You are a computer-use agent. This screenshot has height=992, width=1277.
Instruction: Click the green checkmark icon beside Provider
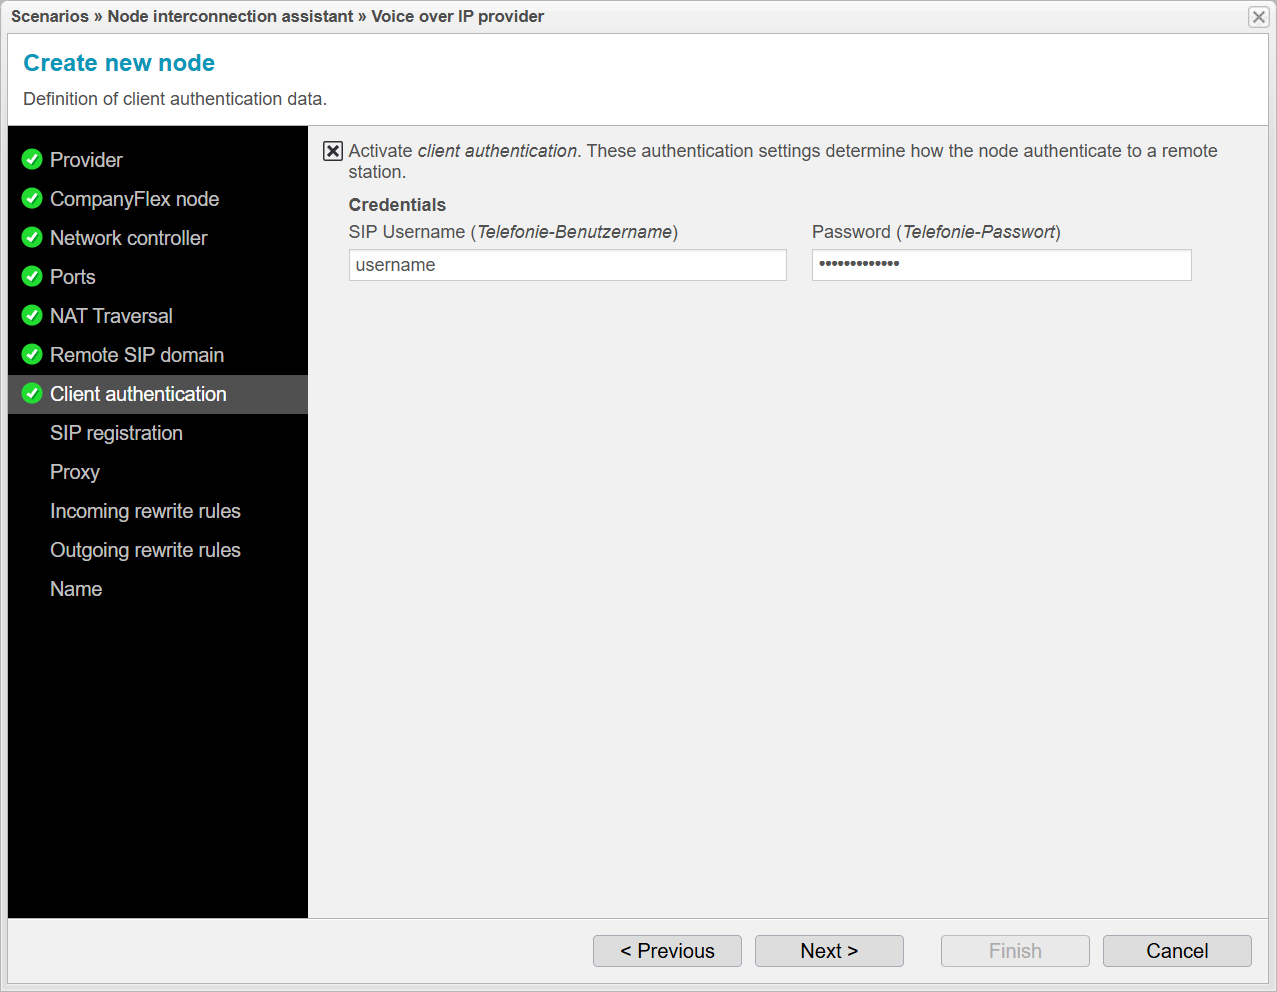[x=32, y=160]
